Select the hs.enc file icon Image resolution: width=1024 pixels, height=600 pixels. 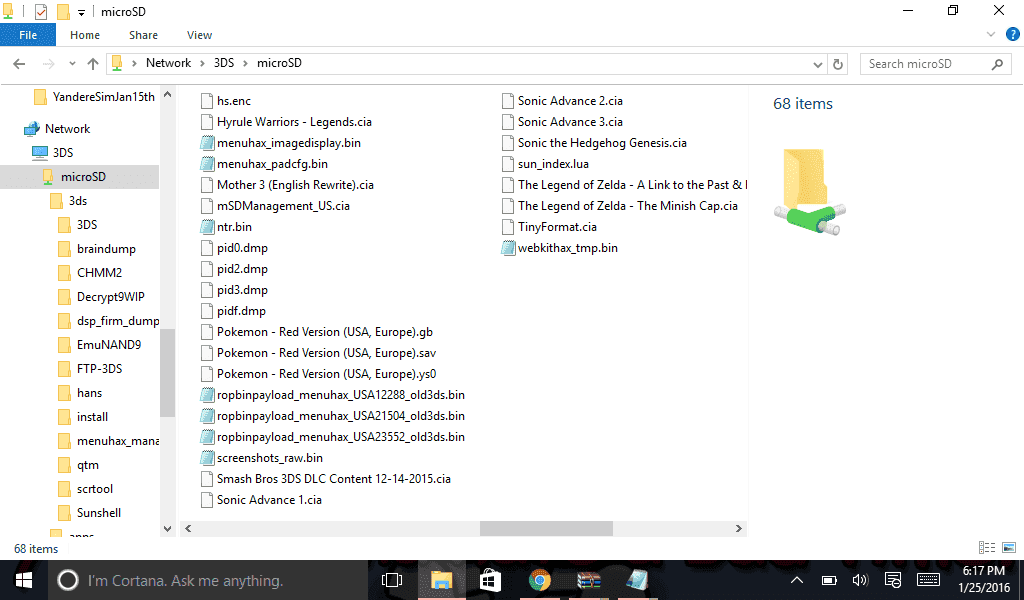(207, 101)
